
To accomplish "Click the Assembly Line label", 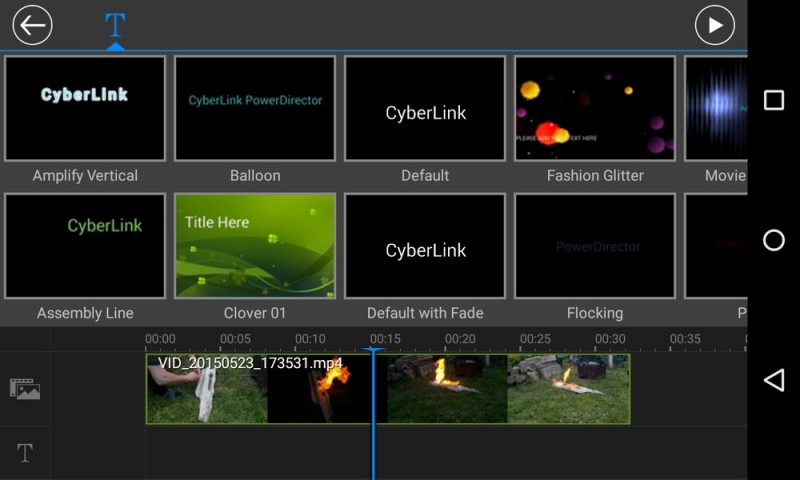I will 85,313.
